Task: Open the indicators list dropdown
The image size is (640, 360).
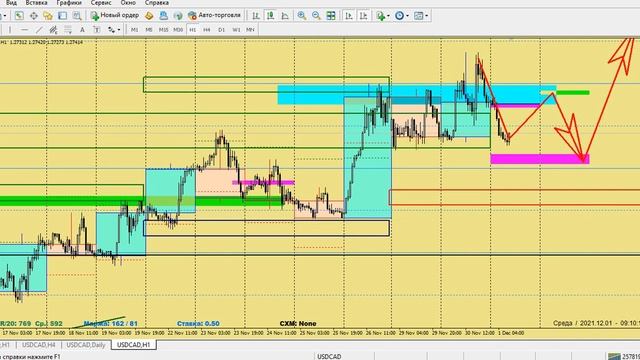Action: [x=383, y=16]
